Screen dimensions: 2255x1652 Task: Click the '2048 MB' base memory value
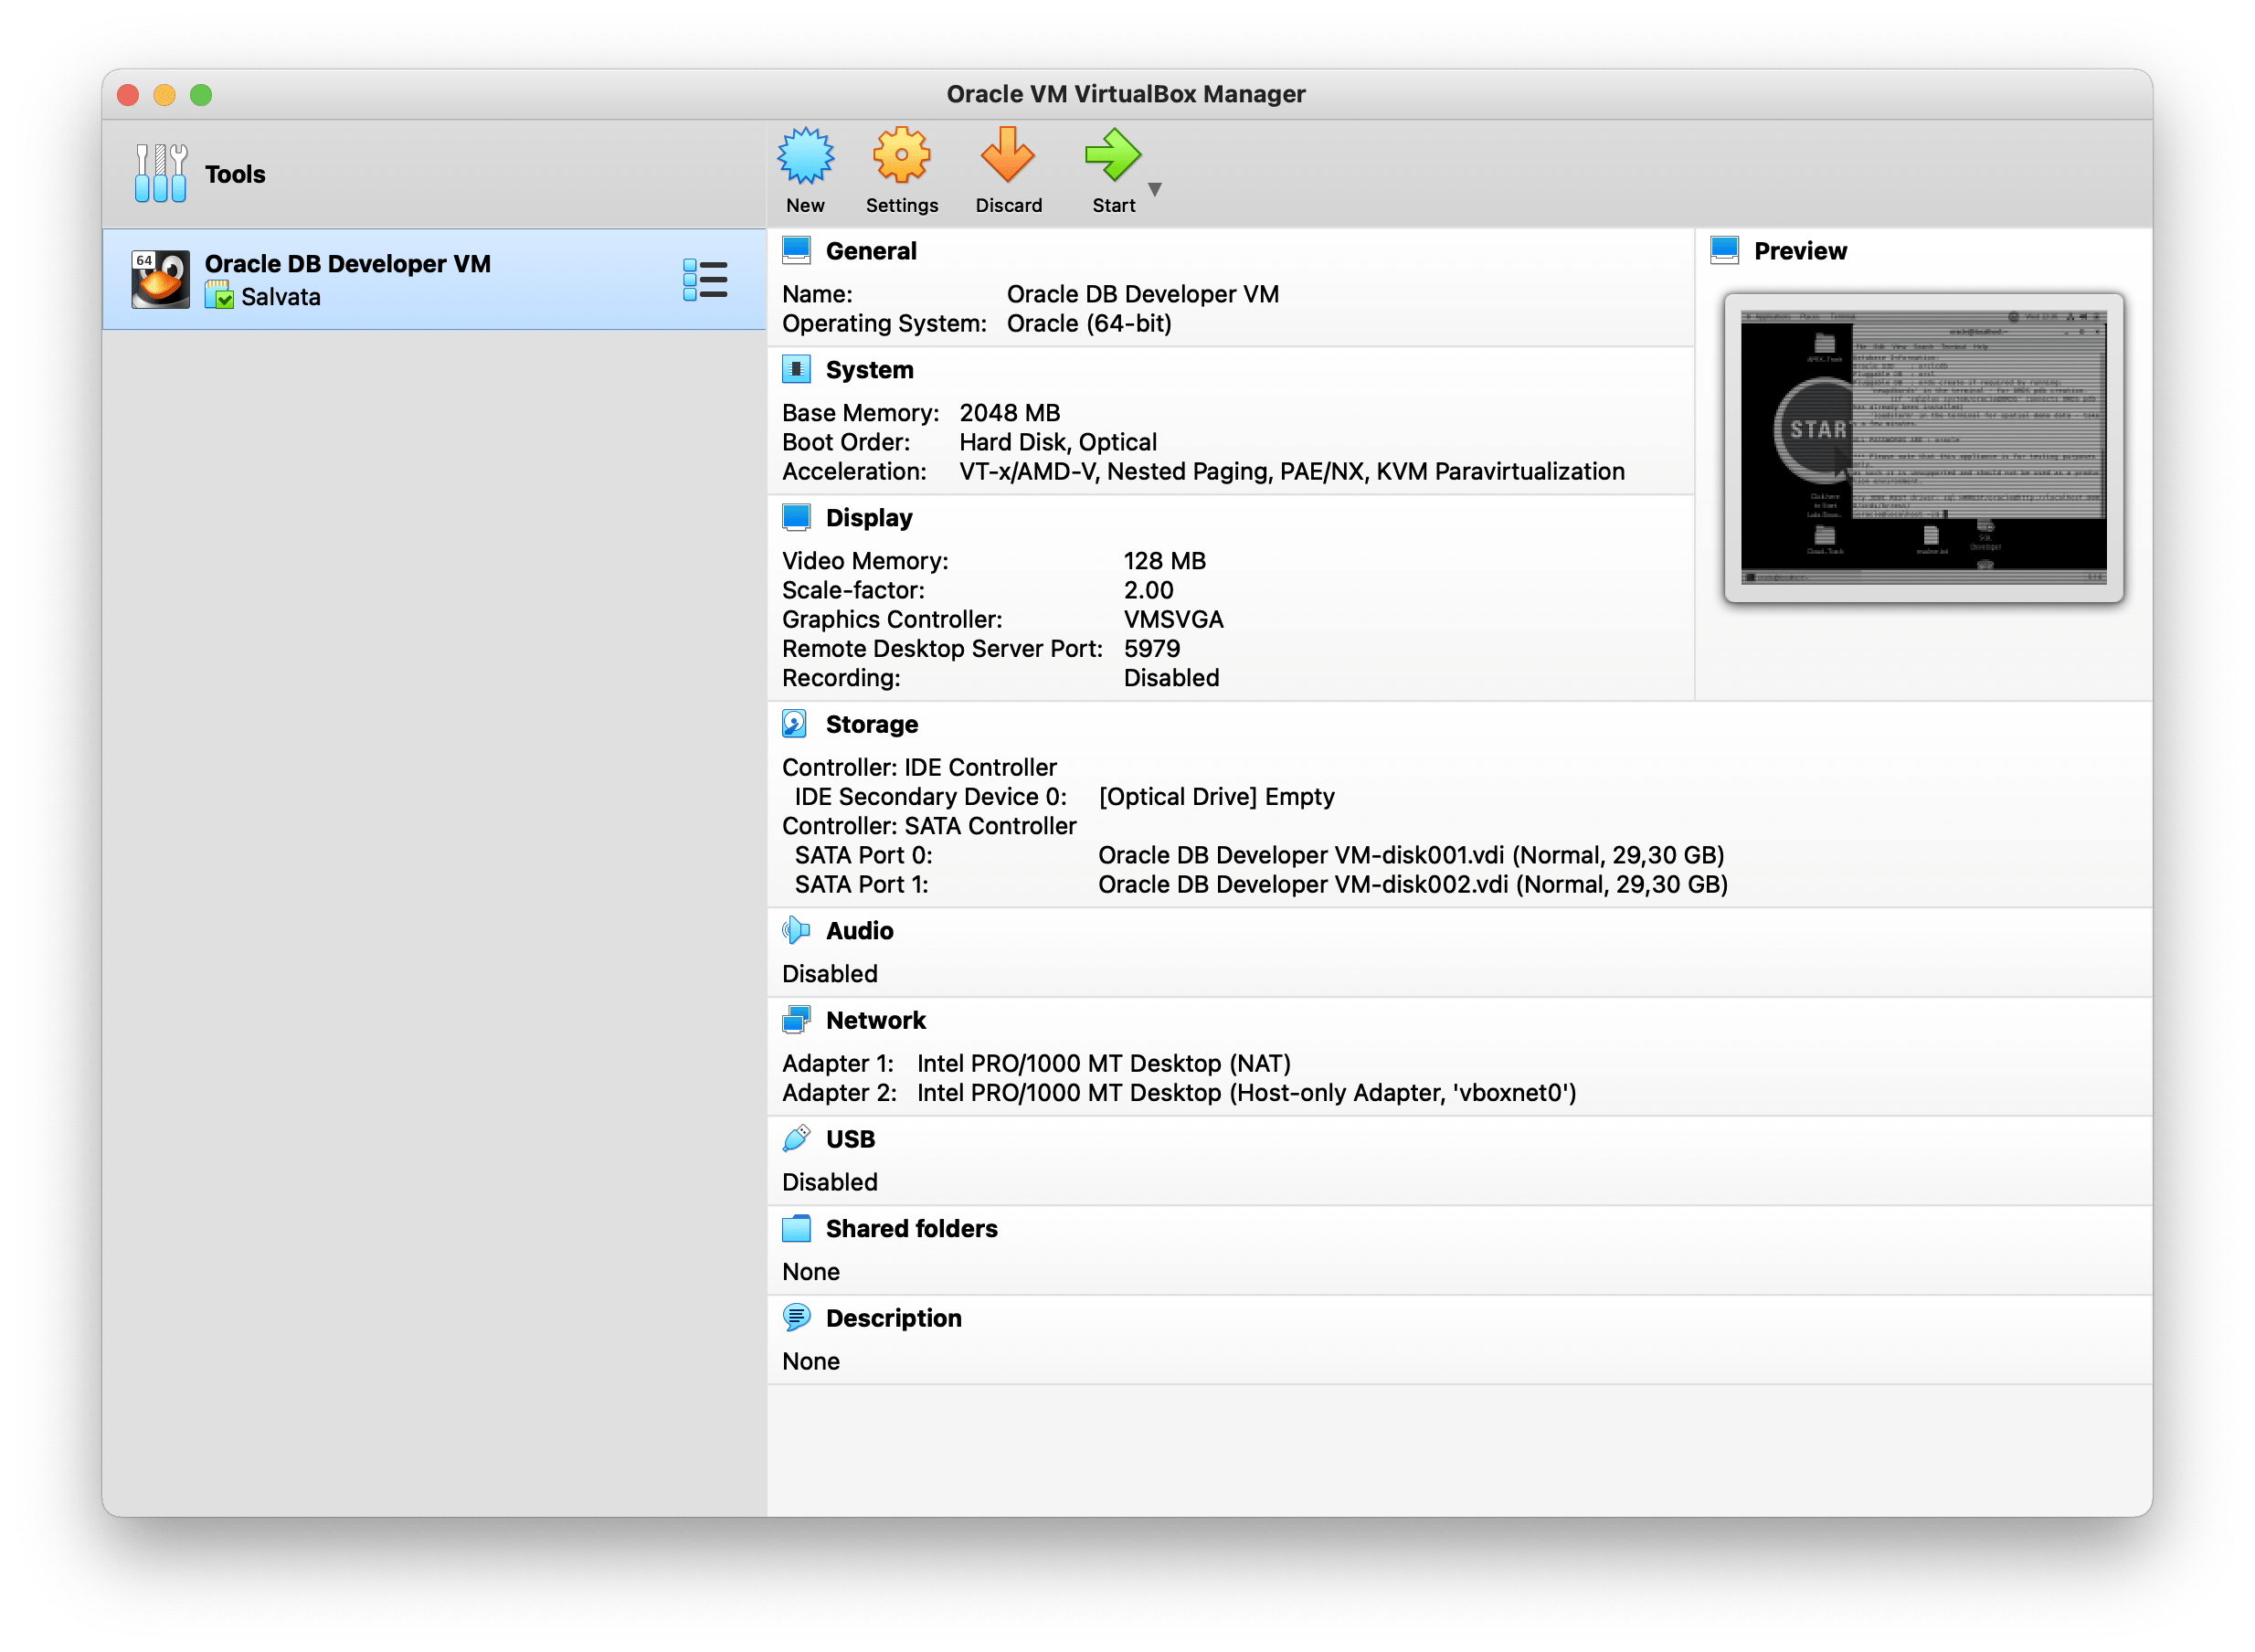click(1009, 413)
